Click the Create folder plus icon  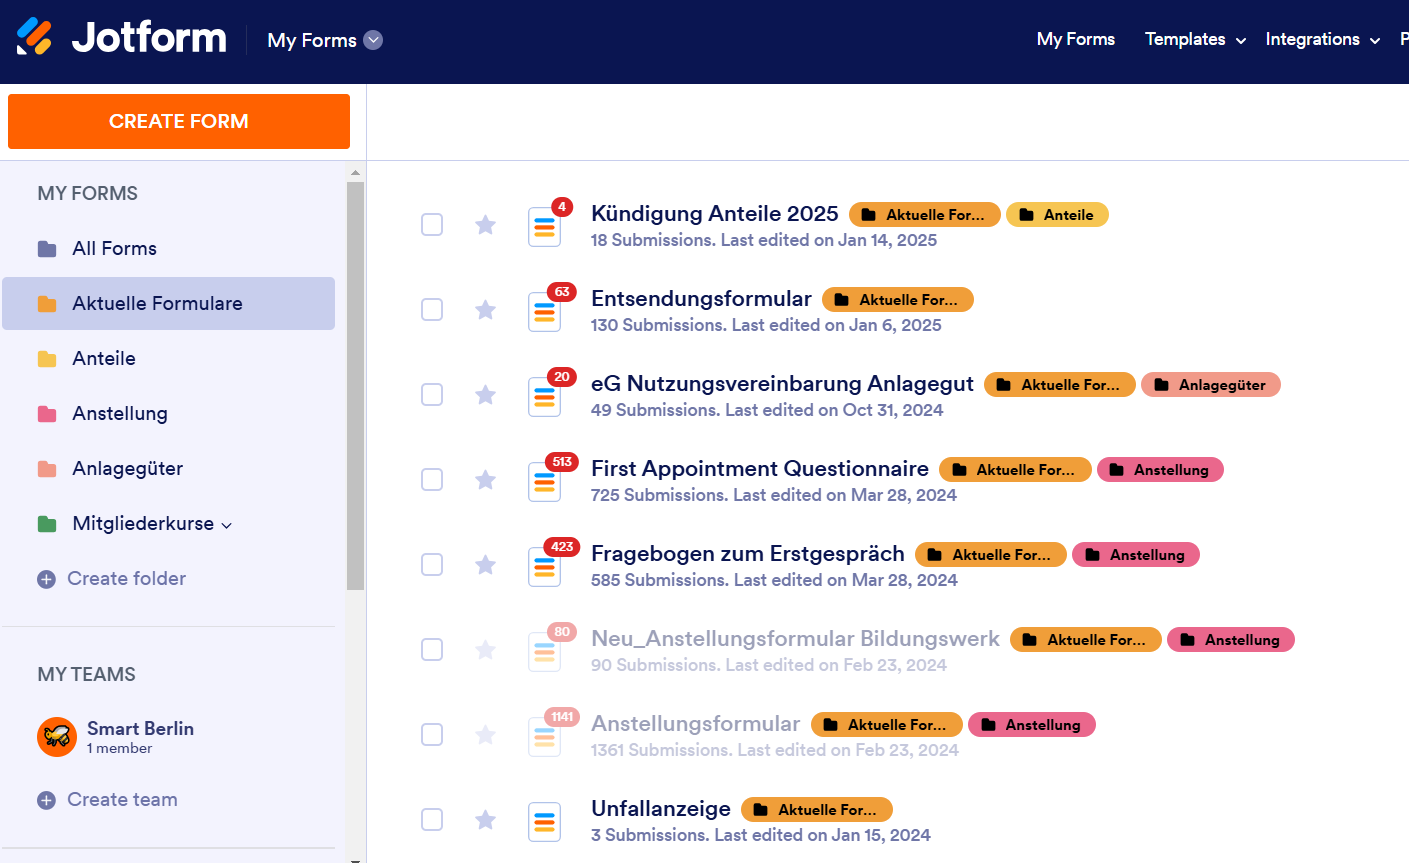coord(46,579)
